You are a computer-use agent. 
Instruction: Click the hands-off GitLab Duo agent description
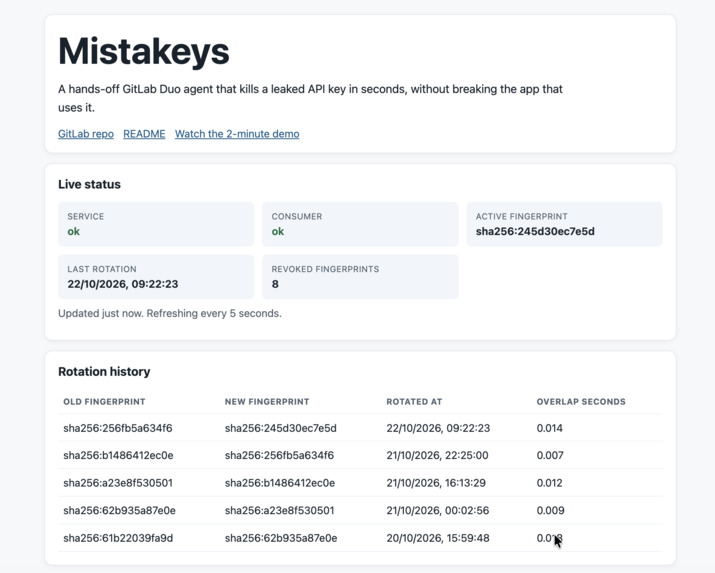click(x=310, y=98)
